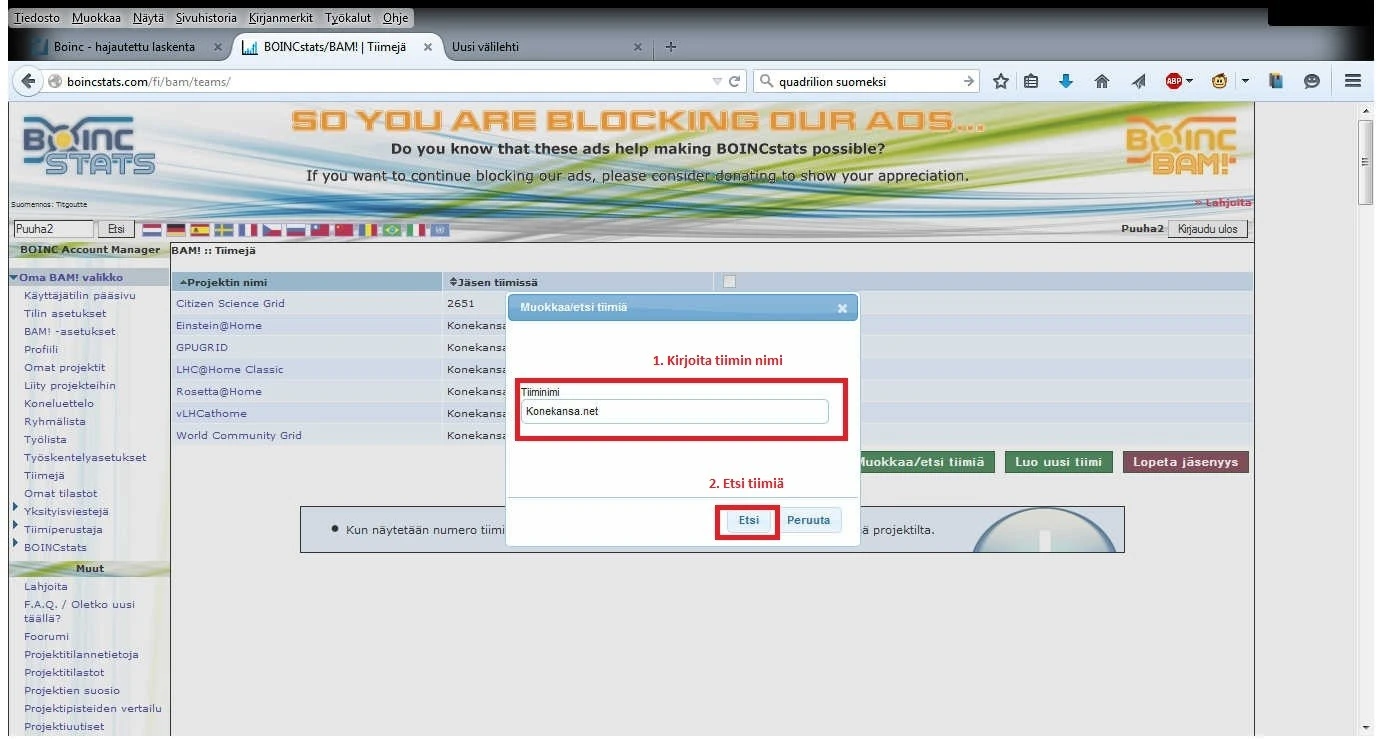Click the Lopeta jäsenyys button
The image size is (1382, 744).
[1185, 462]
